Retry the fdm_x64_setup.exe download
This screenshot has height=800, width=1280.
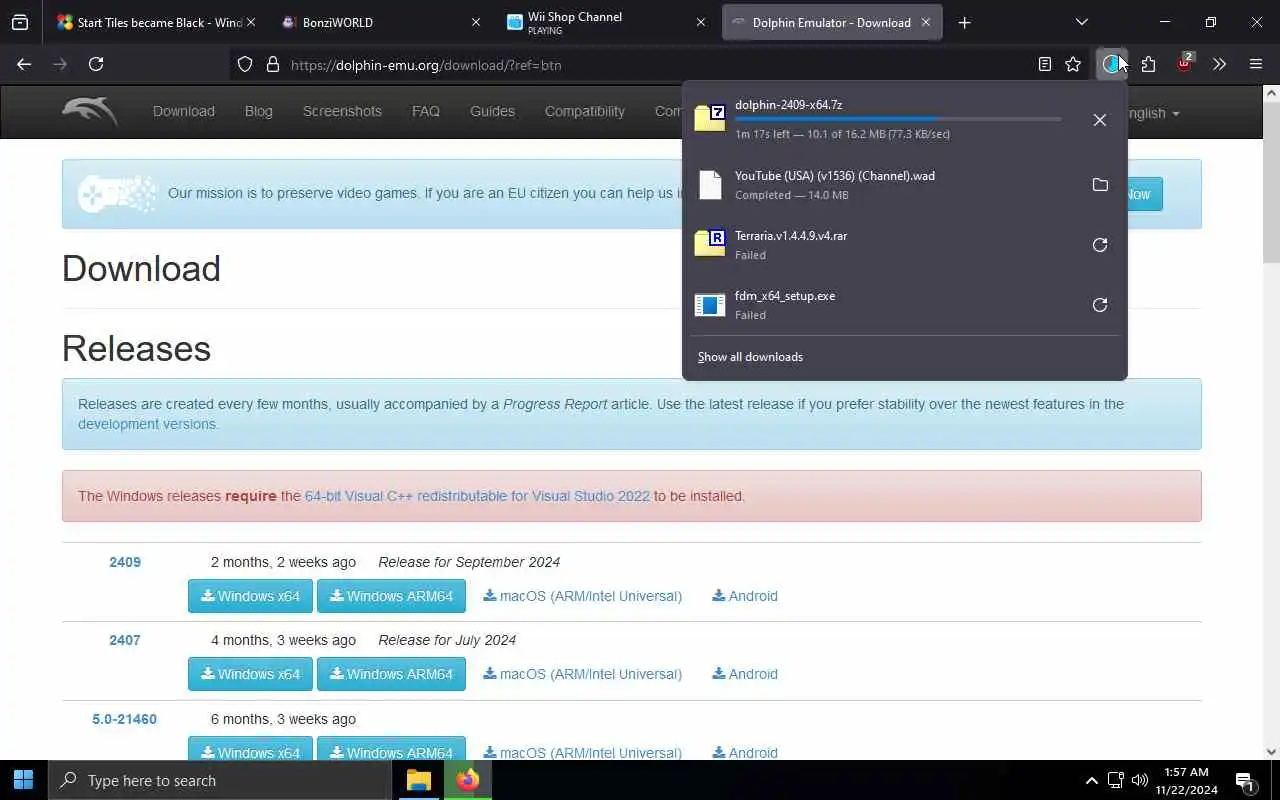1099,305
